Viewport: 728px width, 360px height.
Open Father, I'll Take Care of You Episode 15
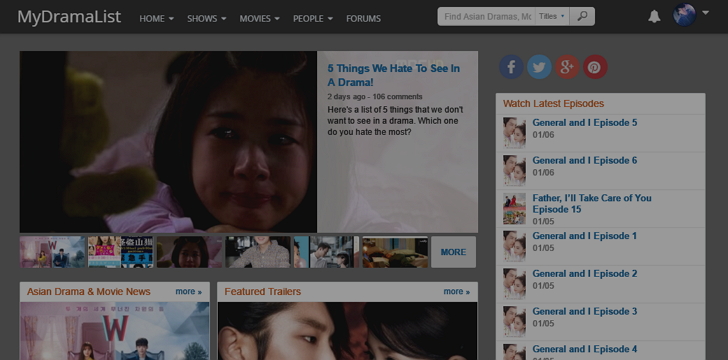click(592, 203)
